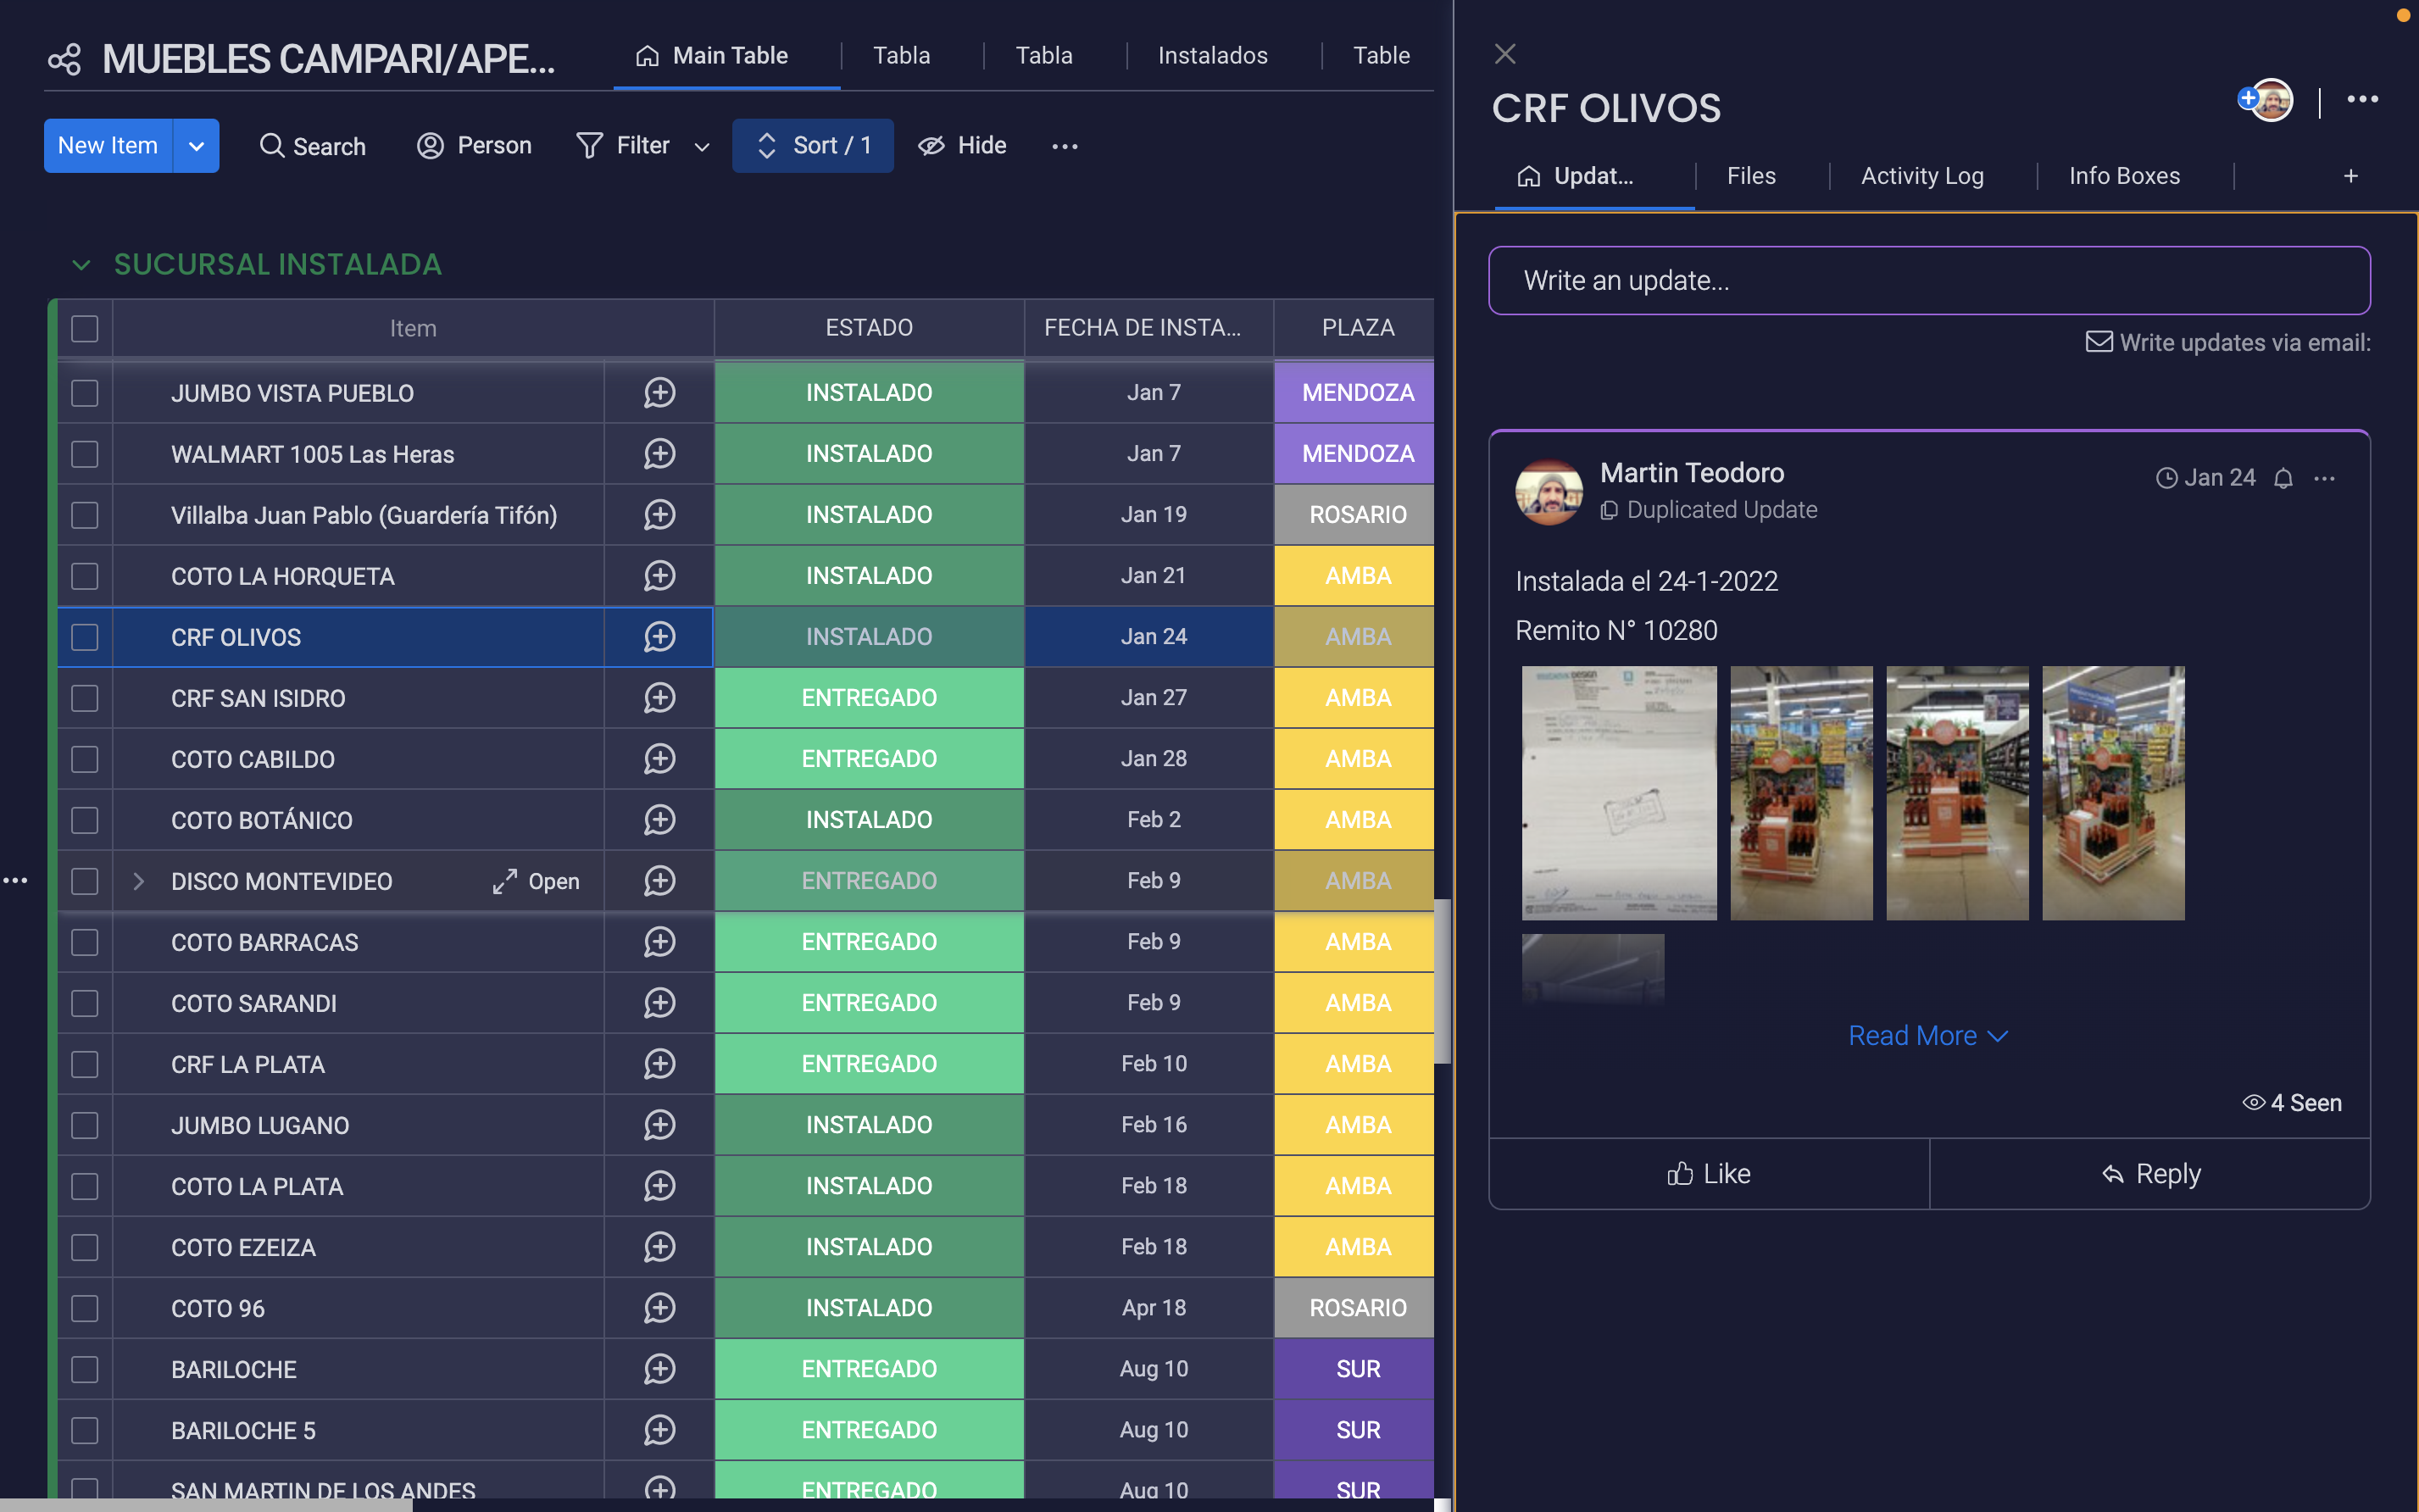
Task: Open CRF OLIVOS panel options menu
Action: [2362, 99]
